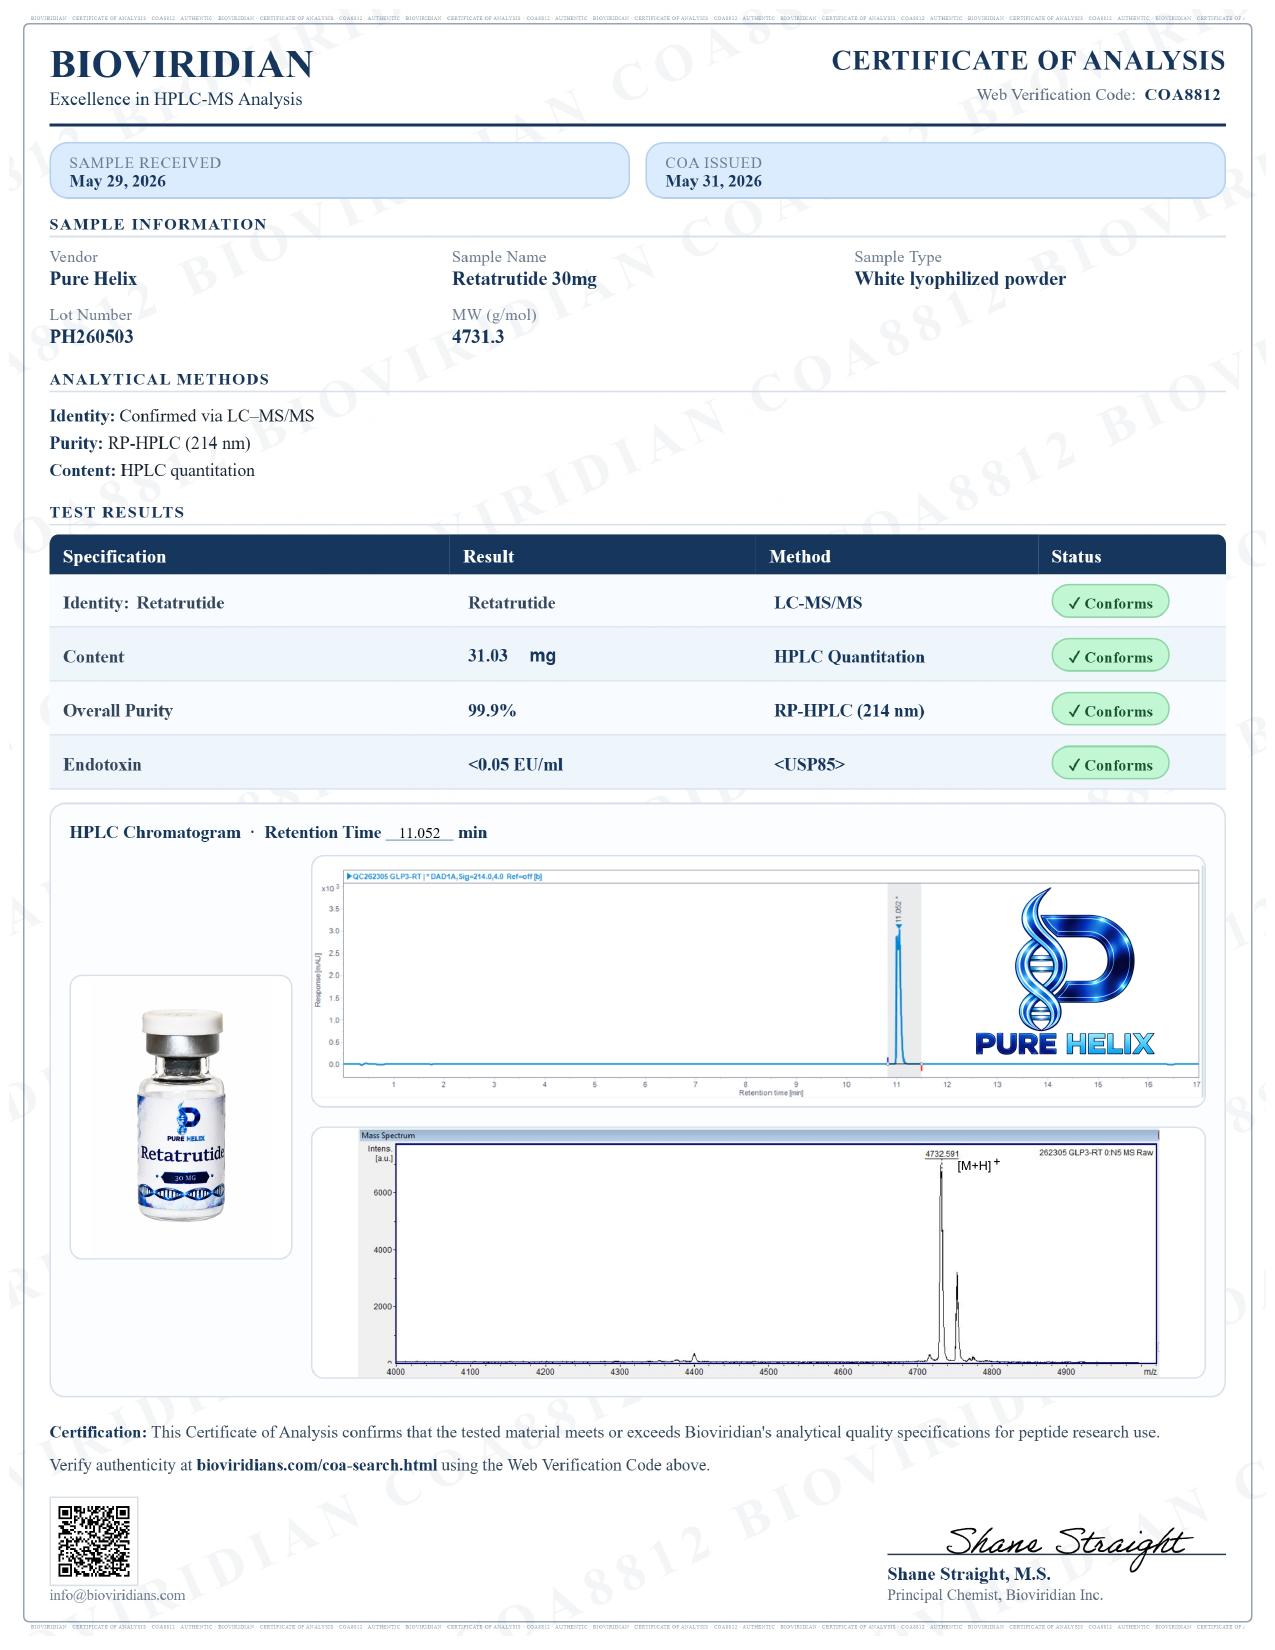
Task: Click the Web Verification Code COA8812
Action: point(1182,95)
